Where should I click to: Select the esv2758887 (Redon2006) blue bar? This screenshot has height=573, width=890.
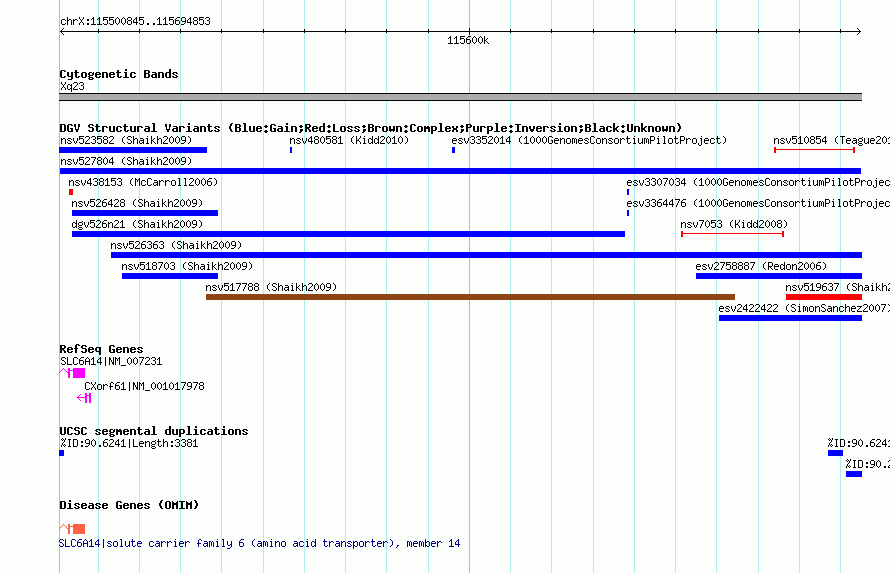[779, 276]
